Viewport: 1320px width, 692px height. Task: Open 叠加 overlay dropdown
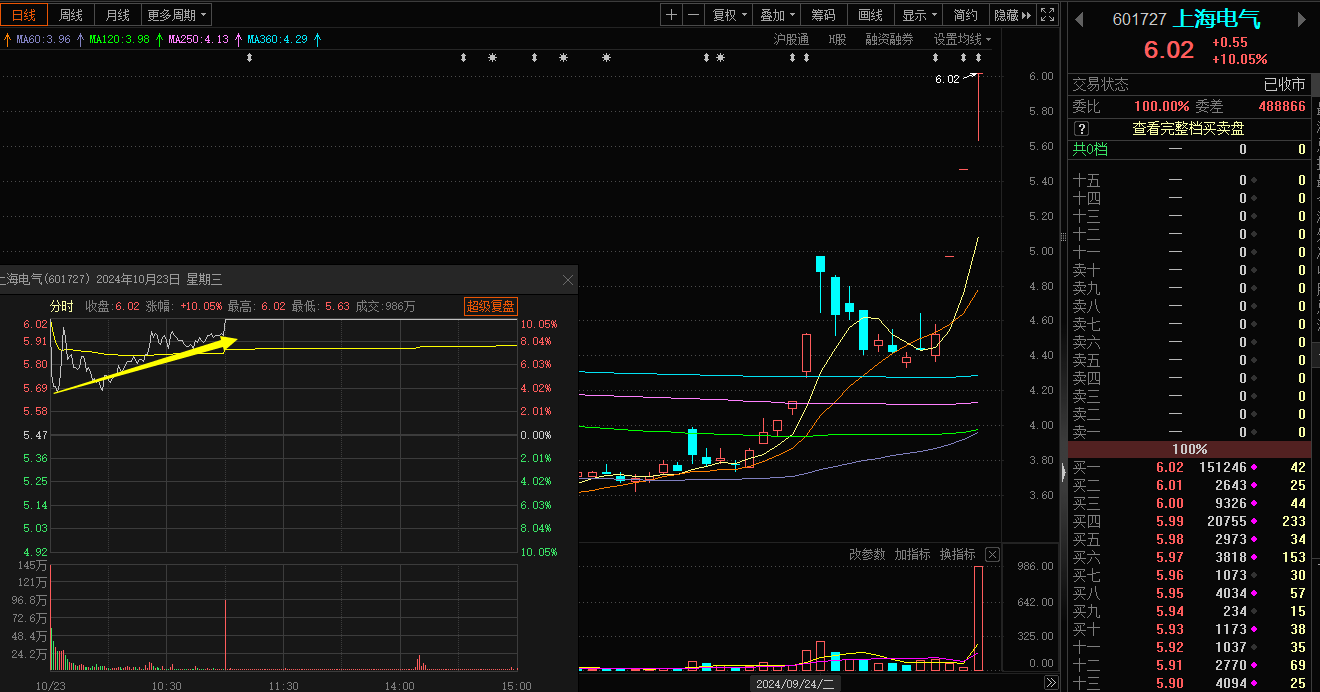[x=777, y=15]
